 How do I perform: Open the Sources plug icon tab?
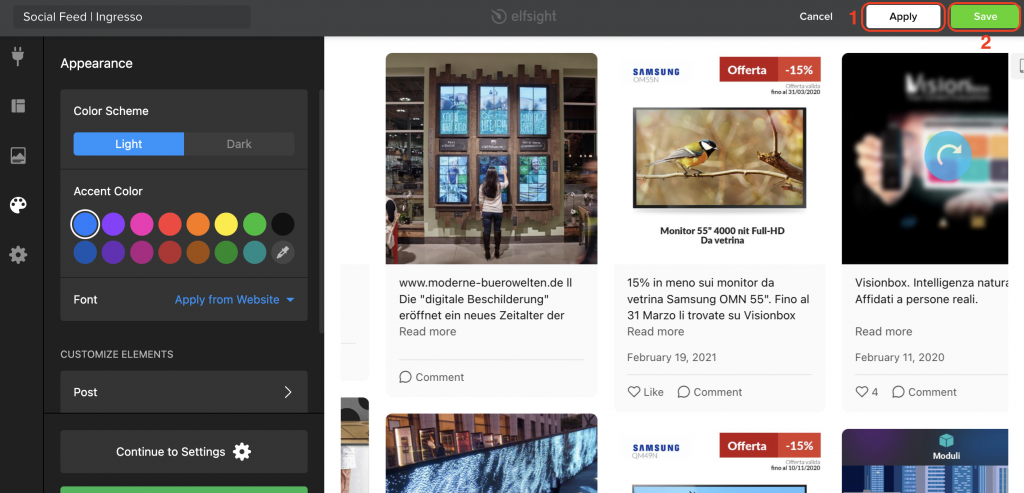[x=18, y=56]
